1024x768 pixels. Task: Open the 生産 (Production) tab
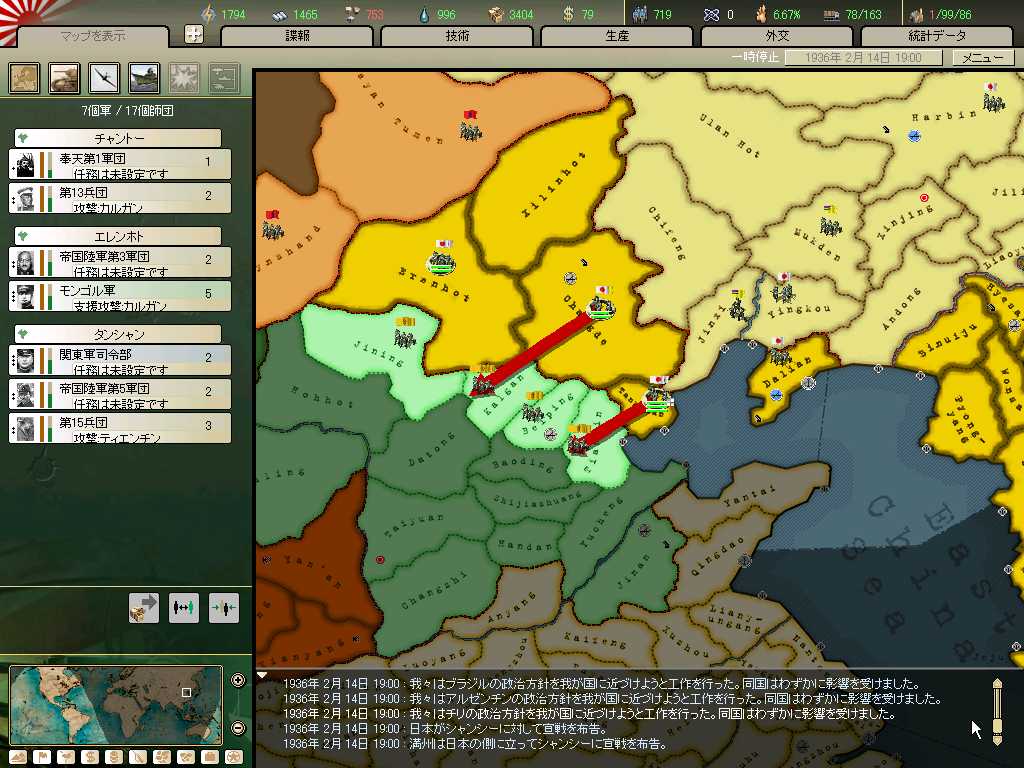click(x=617, y=36)
